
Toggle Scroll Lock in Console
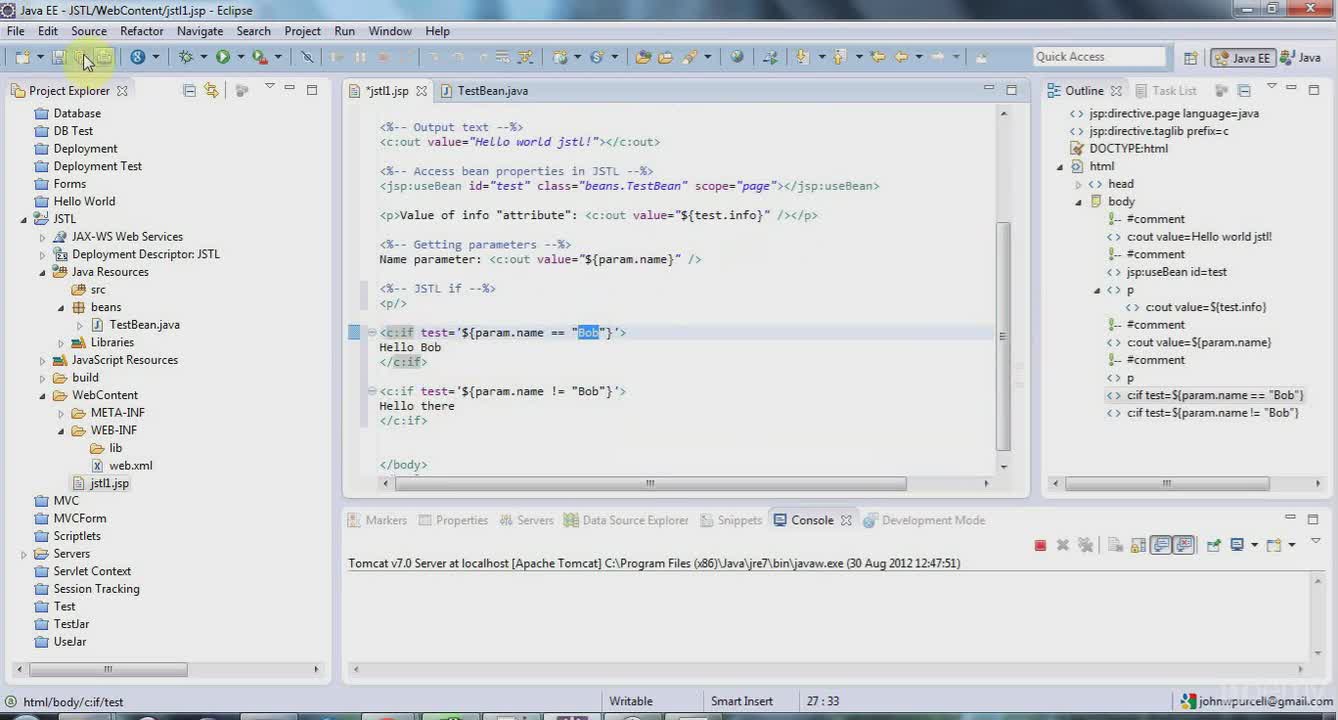(x=1138, y=545)
